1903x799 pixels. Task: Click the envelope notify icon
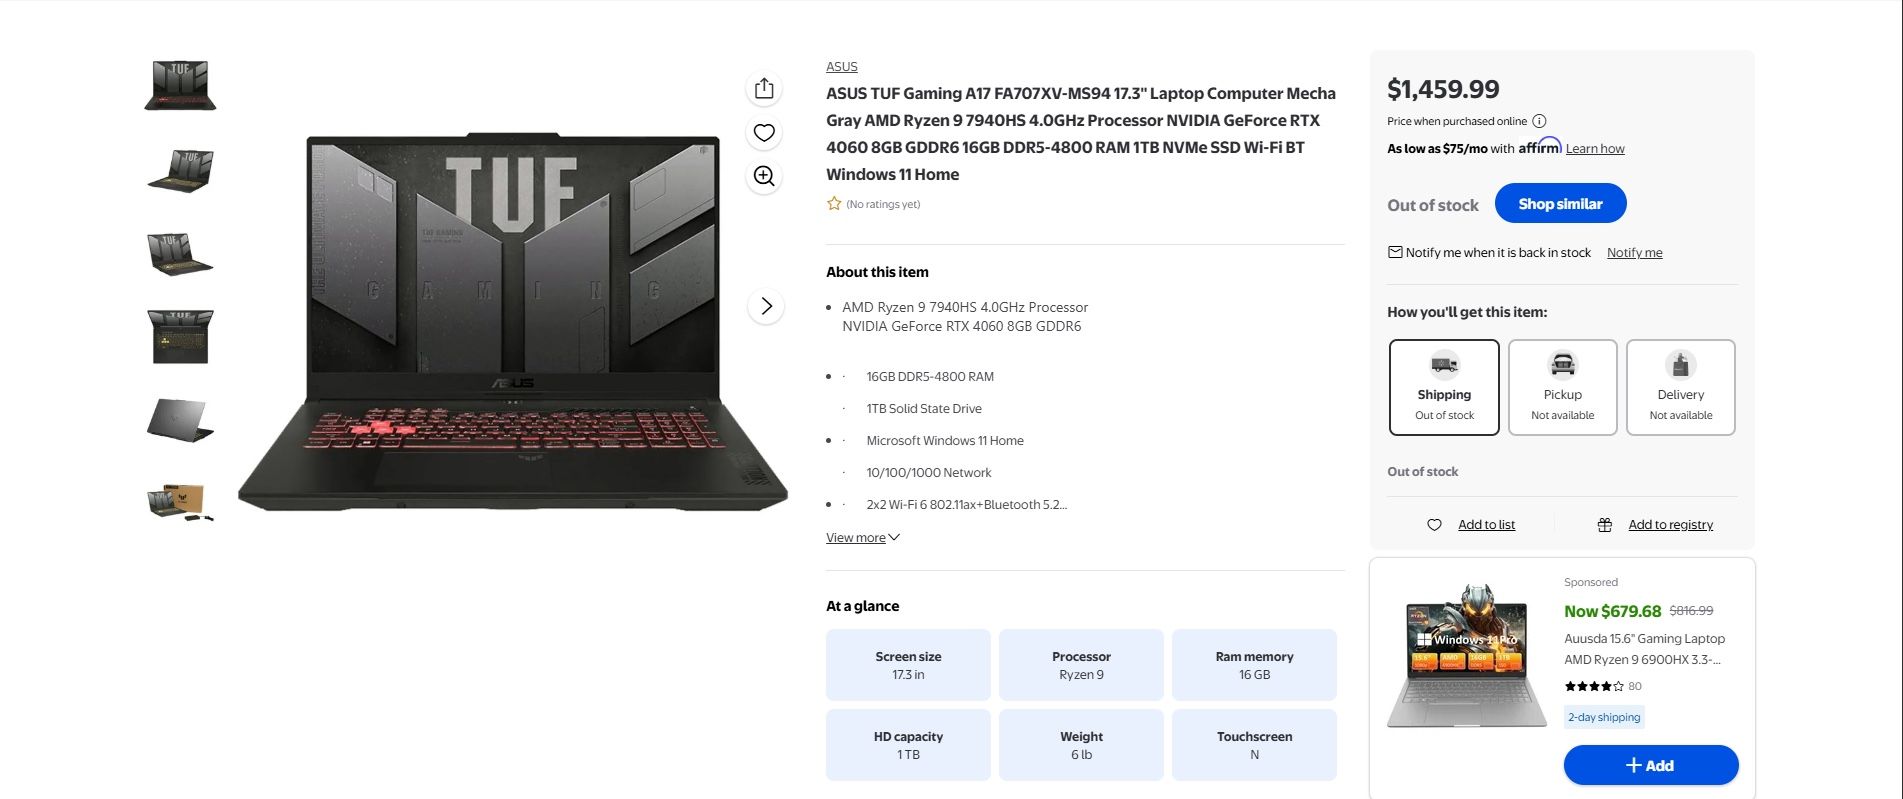coord(1395,252)
